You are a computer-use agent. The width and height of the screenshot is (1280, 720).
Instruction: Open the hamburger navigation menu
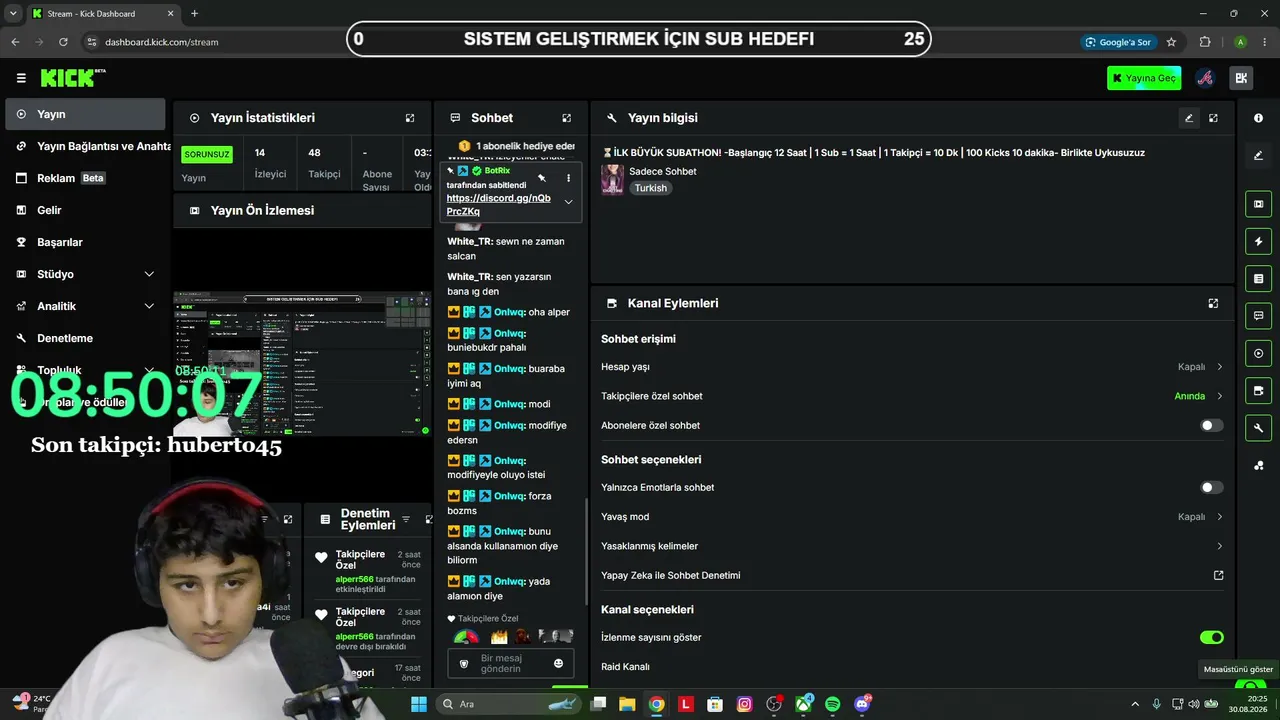click(x=21, y=78)
